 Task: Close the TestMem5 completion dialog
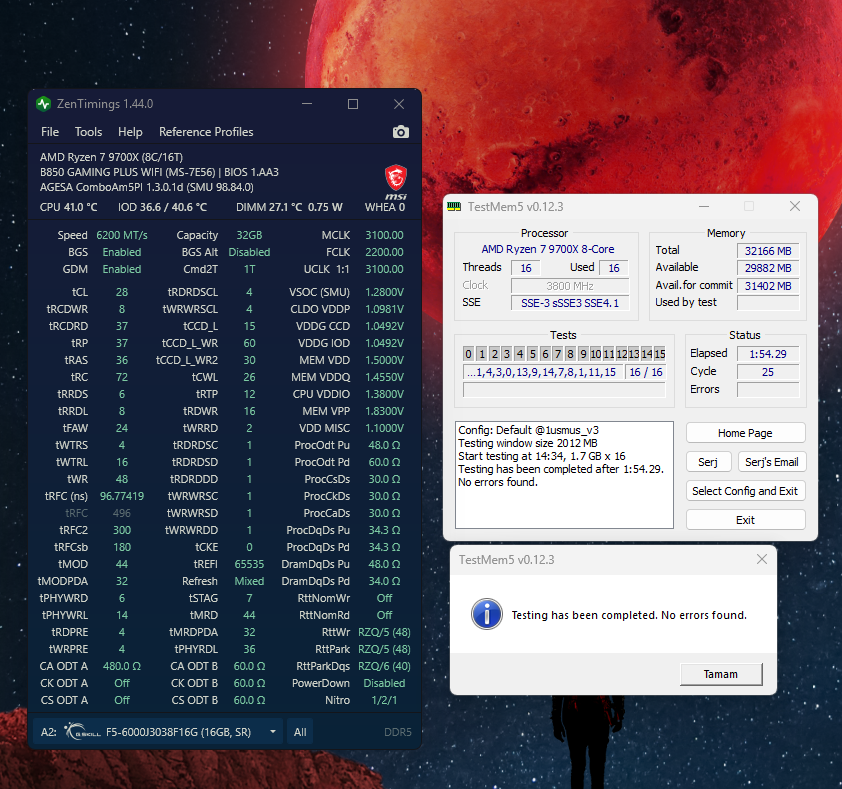tap(761, 559)
